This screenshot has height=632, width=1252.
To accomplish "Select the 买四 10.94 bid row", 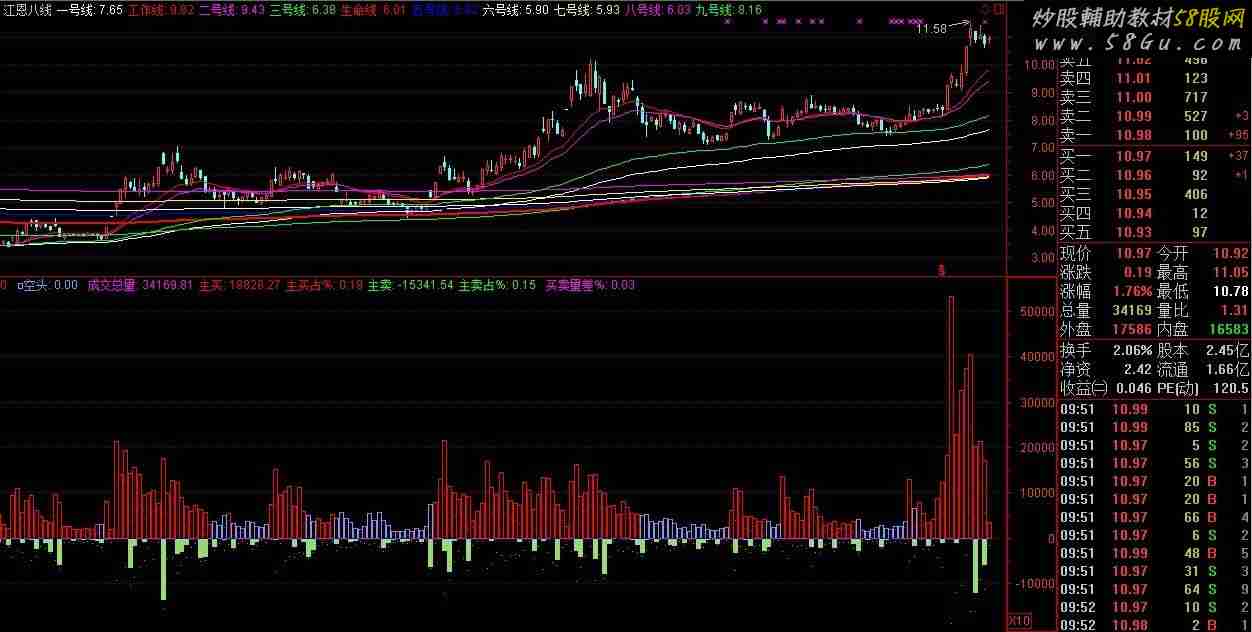I will (1154, 213).
